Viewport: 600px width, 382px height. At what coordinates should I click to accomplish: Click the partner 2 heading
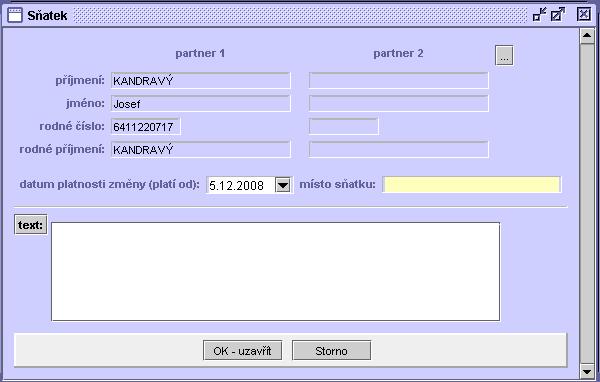398,53
